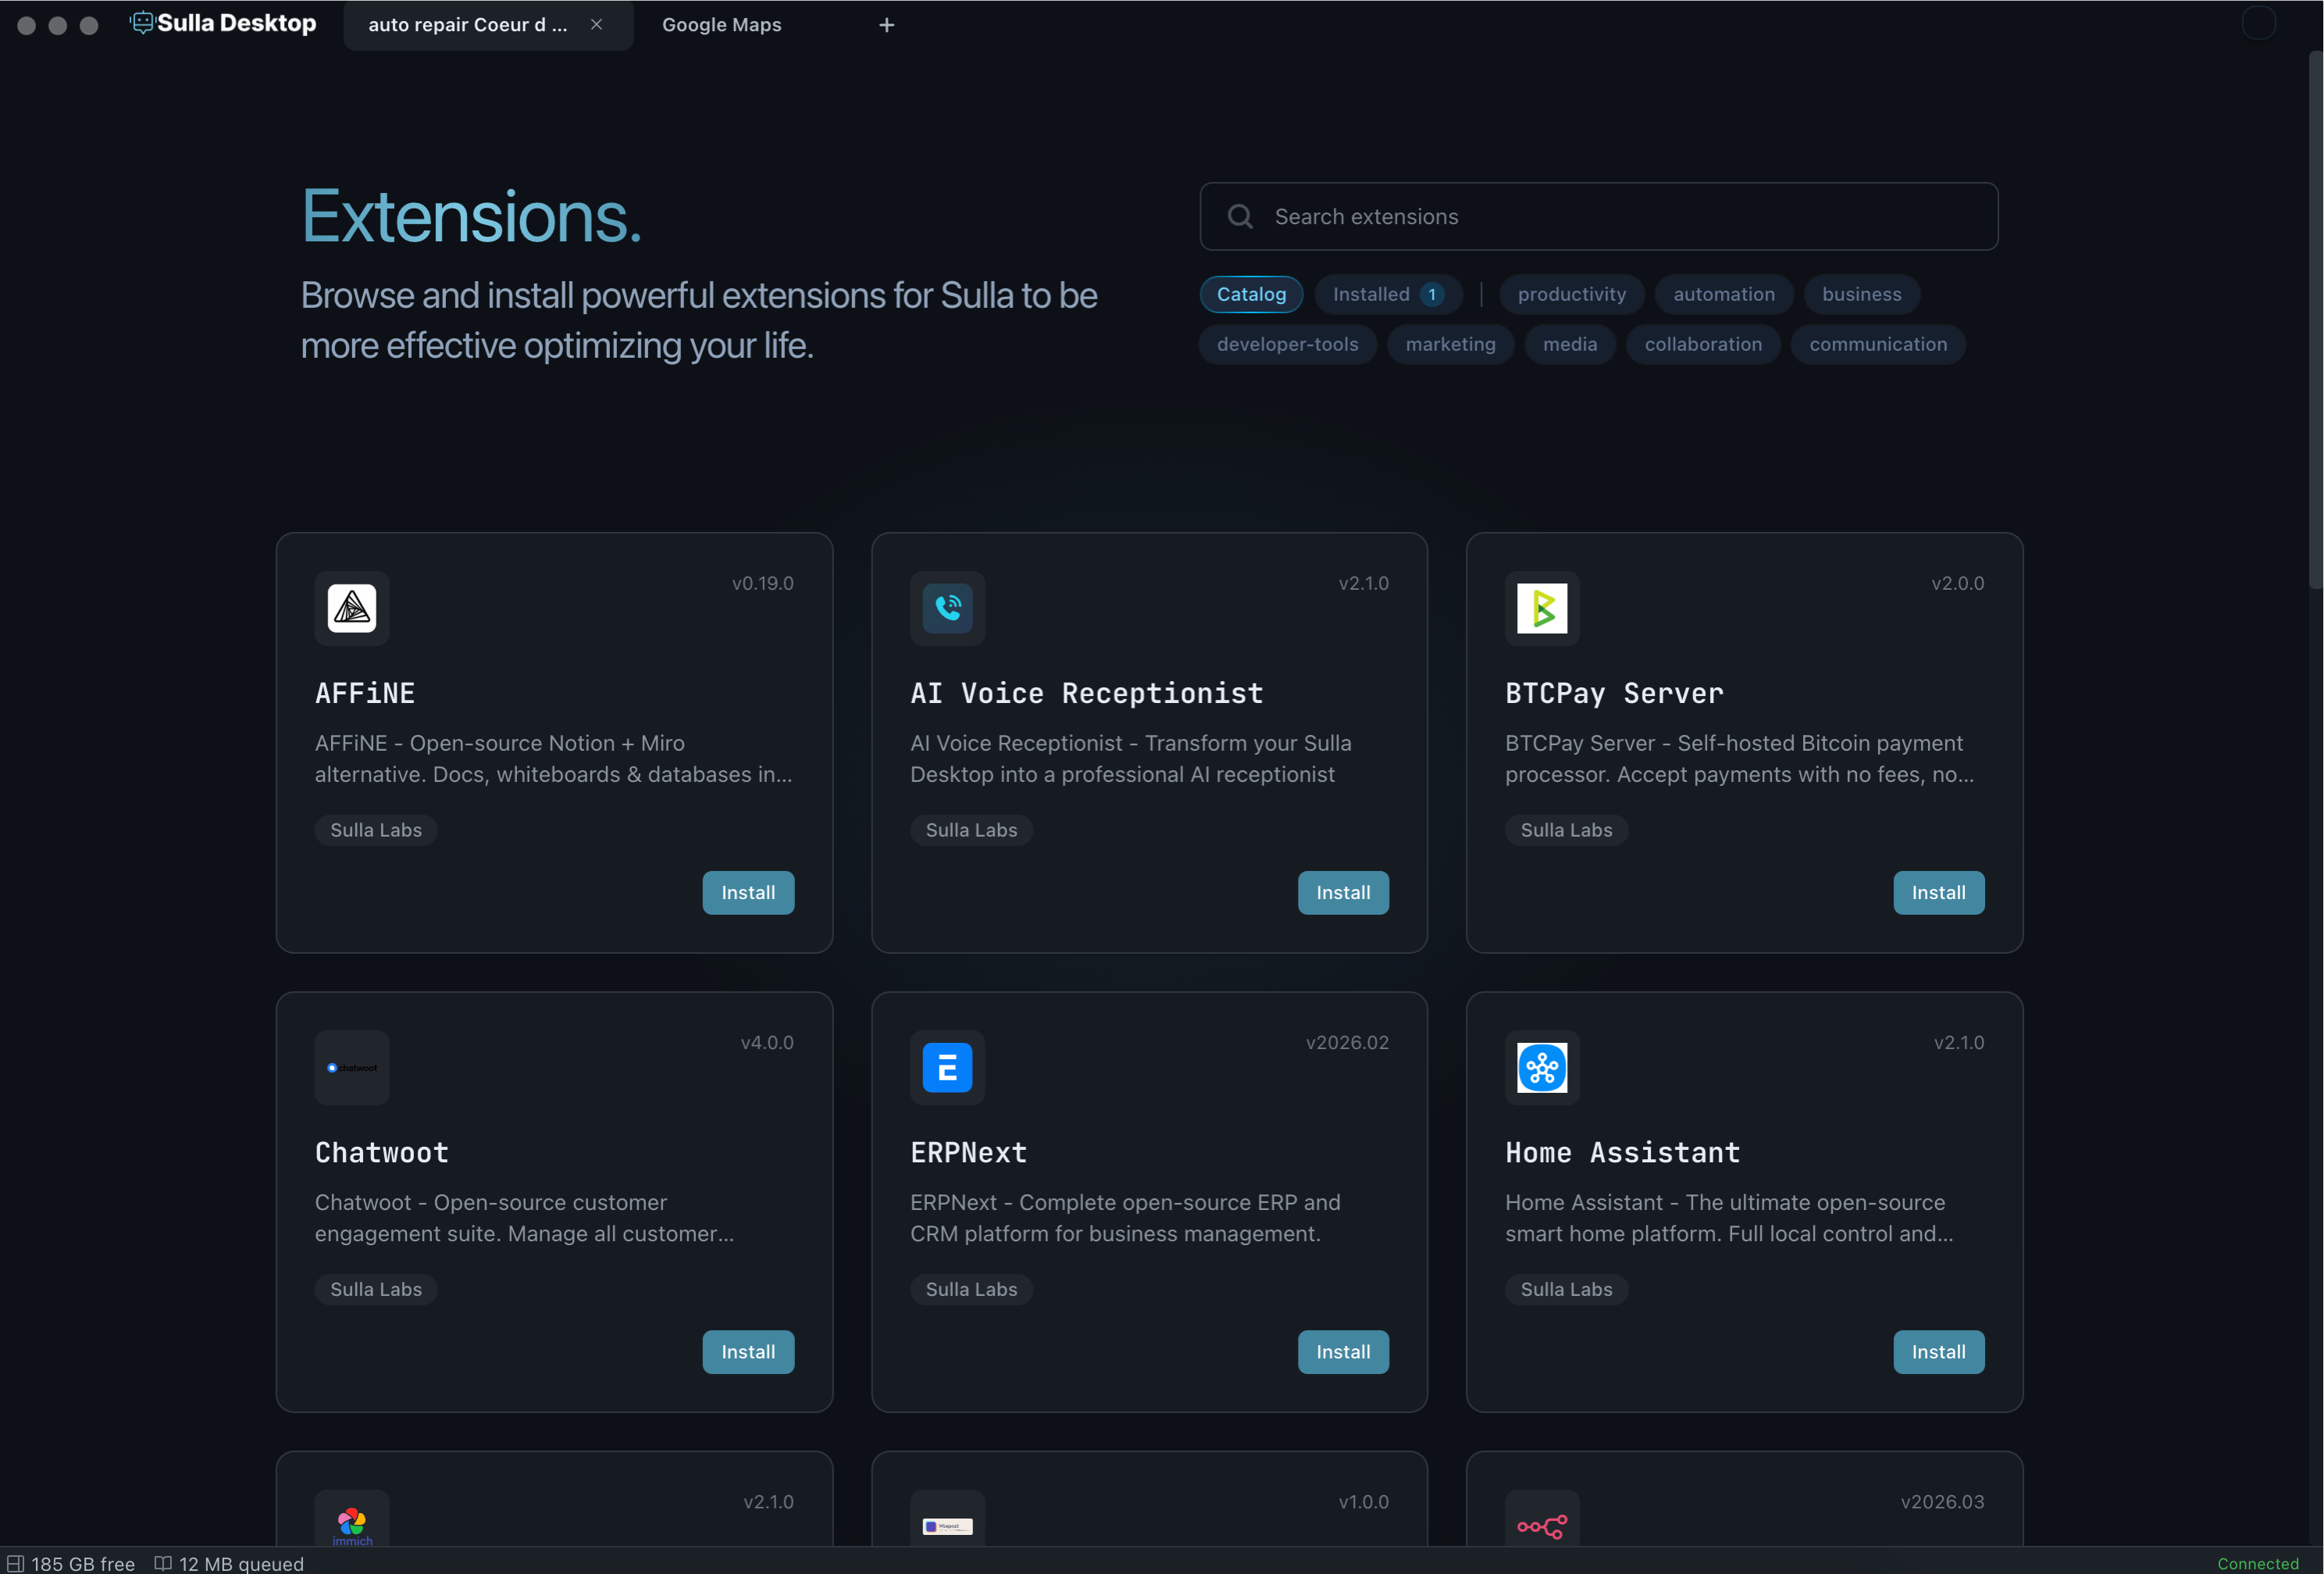Click the BTCPay Server logo icon
Viewport: 2324px width, 1574px height.
(1542, 608)
